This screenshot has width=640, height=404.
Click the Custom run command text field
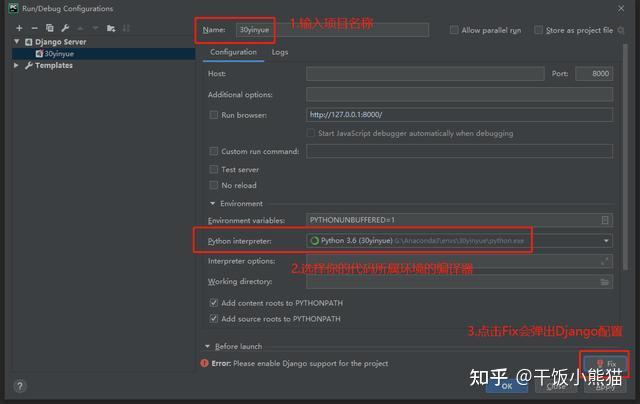(x=460, y=151)
